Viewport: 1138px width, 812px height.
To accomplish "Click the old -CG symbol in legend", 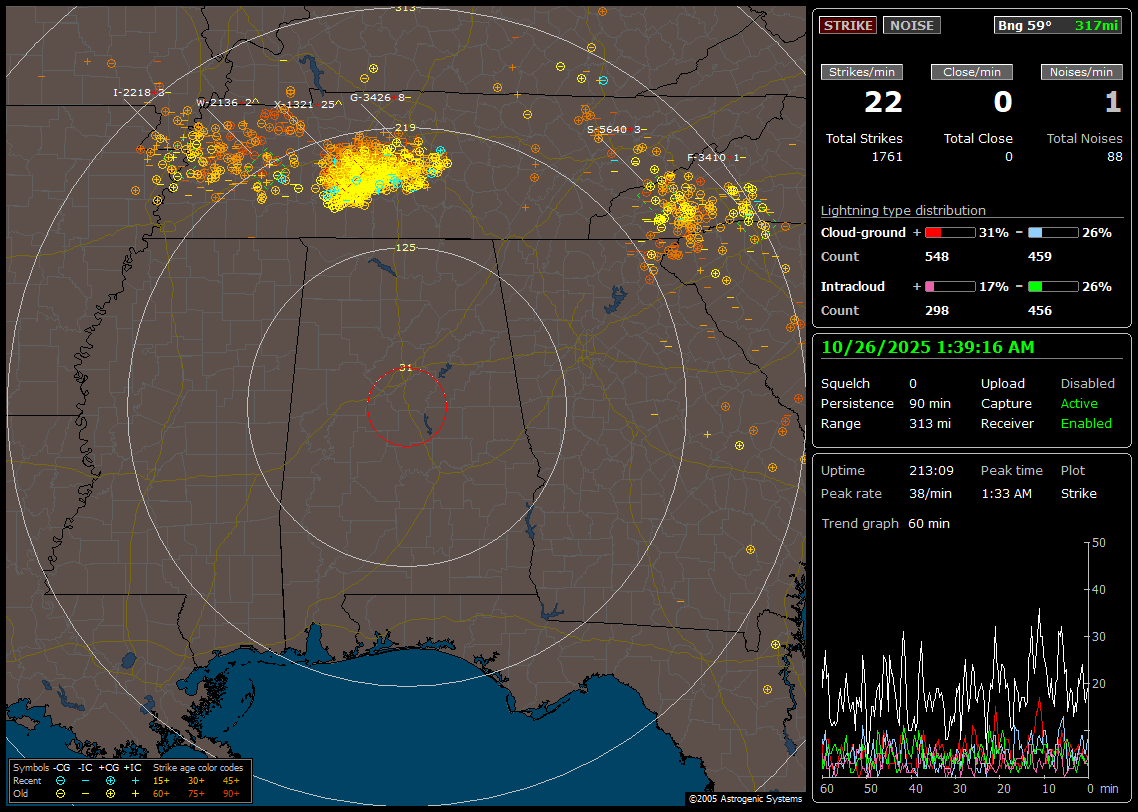I will pos(61,793).
